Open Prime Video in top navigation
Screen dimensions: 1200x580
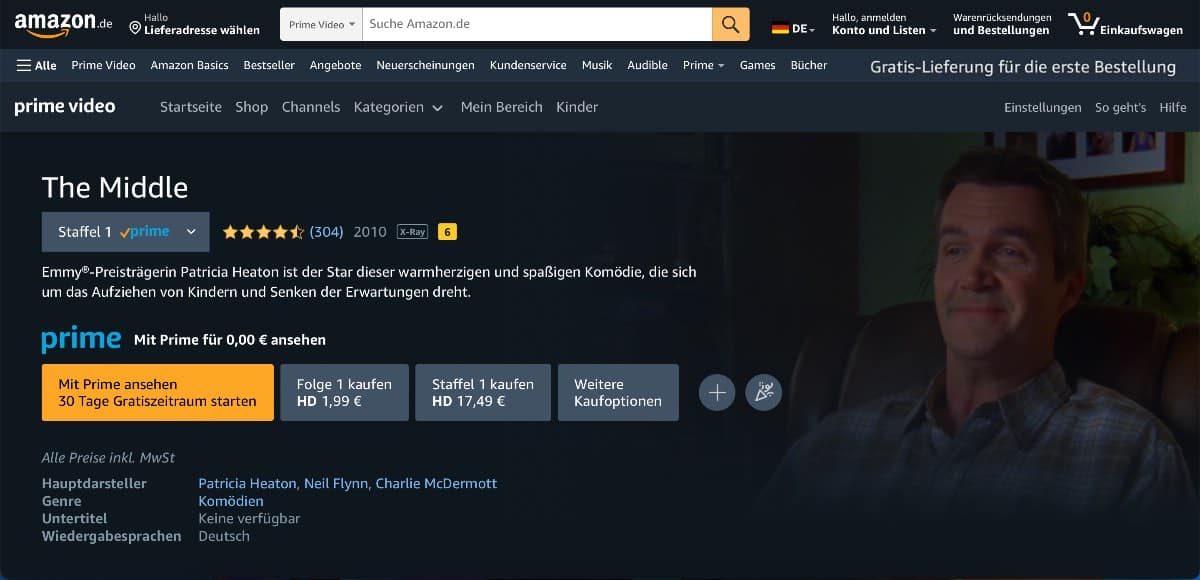[103, 65]
